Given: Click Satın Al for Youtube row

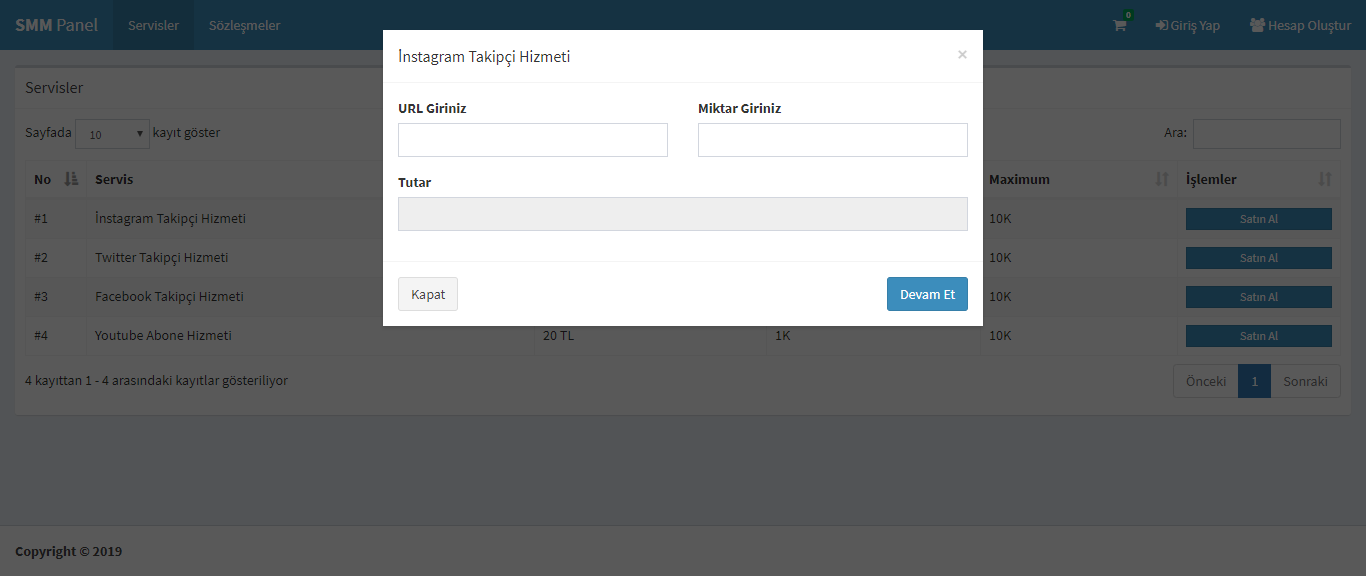Looking at the screenshot, I should (x=1259, y=336).
